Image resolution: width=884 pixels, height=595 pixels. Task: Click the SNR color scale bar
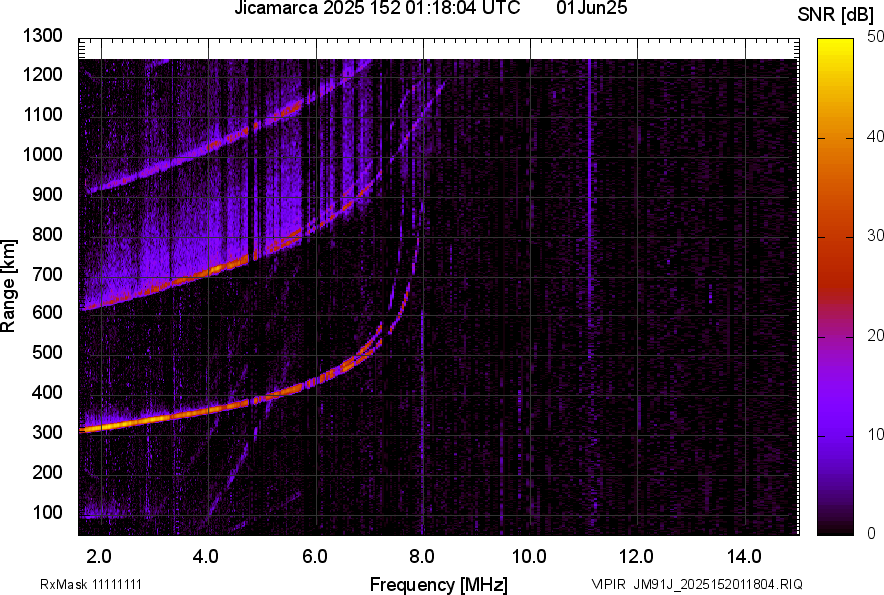point(836,287)
